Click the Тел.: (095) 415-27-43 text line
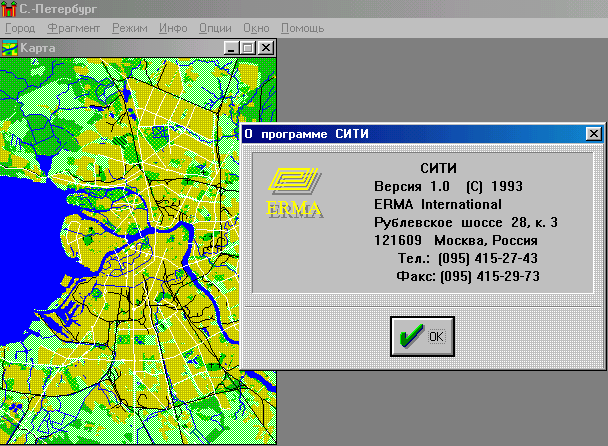 click(467, 258)
